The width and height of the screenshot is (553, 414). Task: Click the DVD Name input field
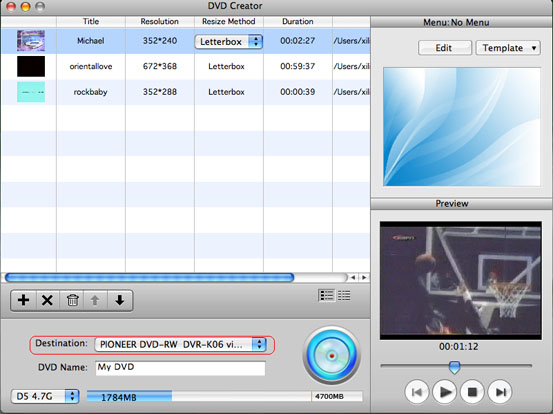(180, 368)
